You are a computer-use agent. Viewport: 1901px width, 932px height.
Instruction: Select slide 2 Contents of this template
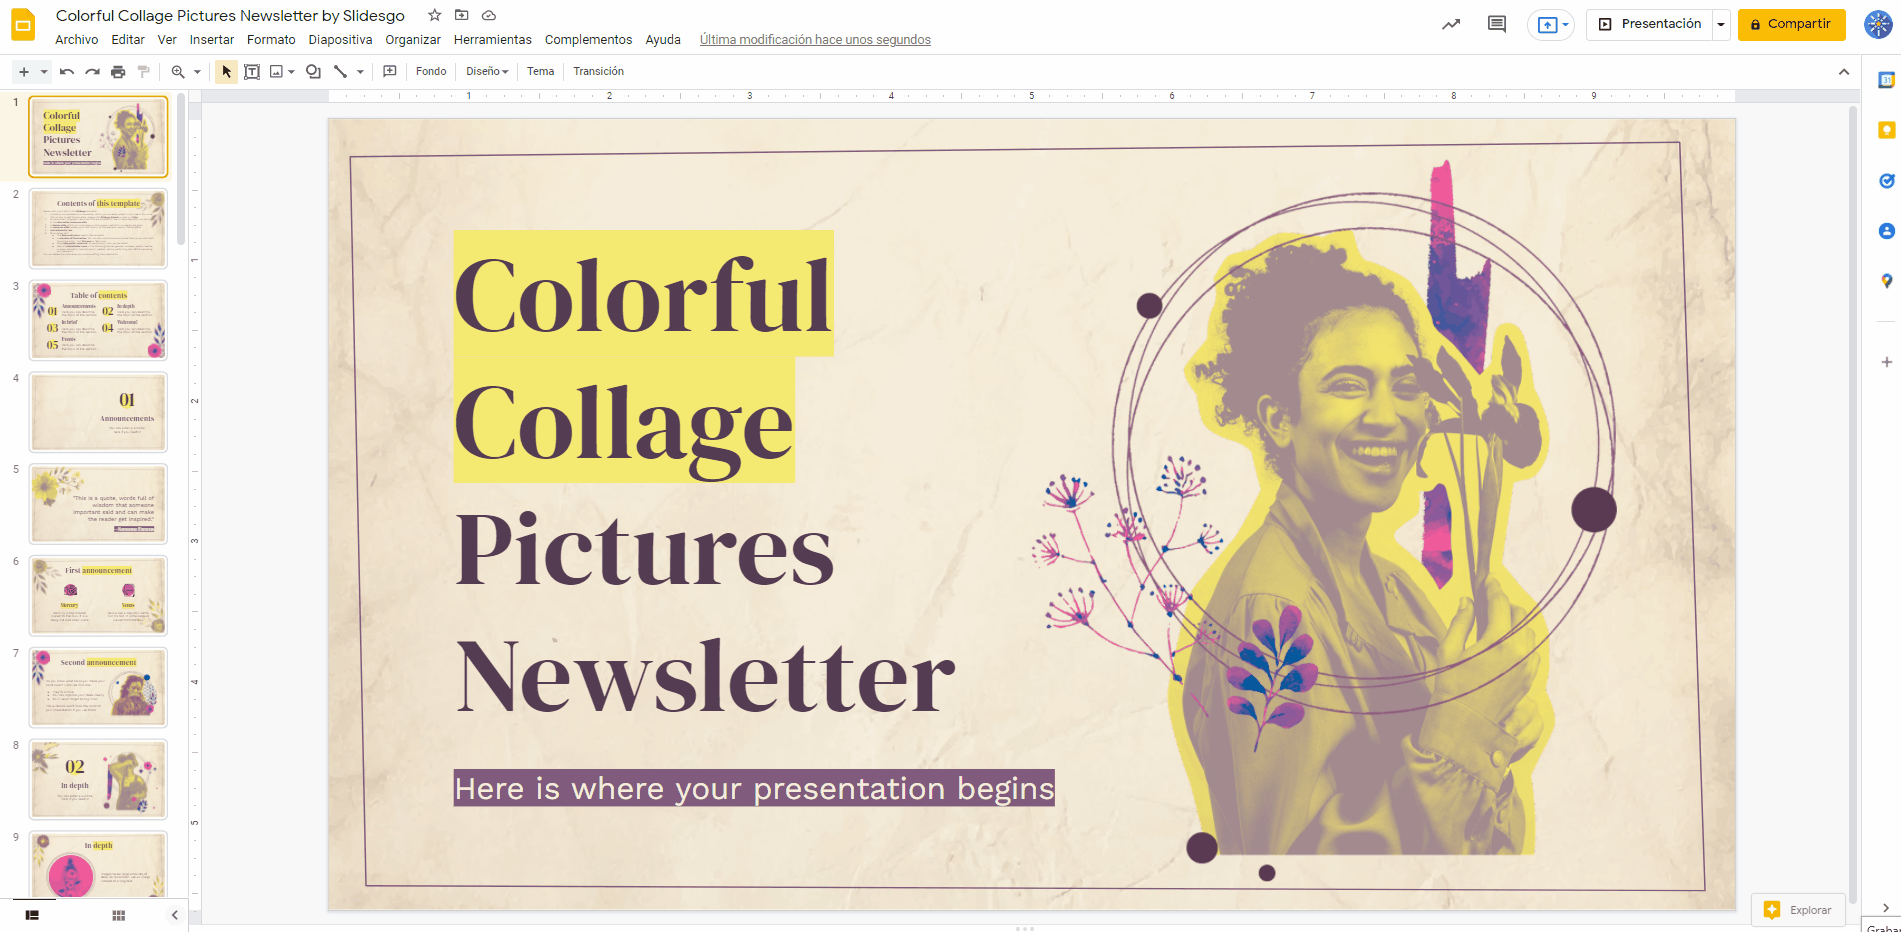pos(98,229)
